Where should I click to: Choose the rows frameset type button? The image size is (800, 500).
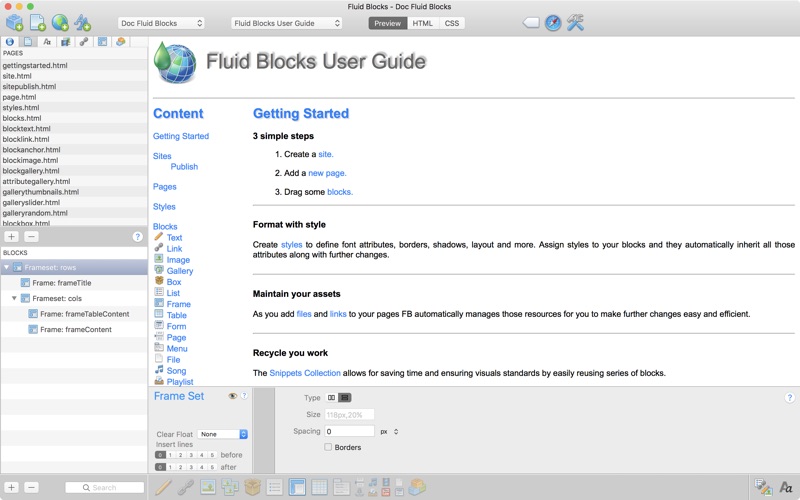[x=345, y=397]
